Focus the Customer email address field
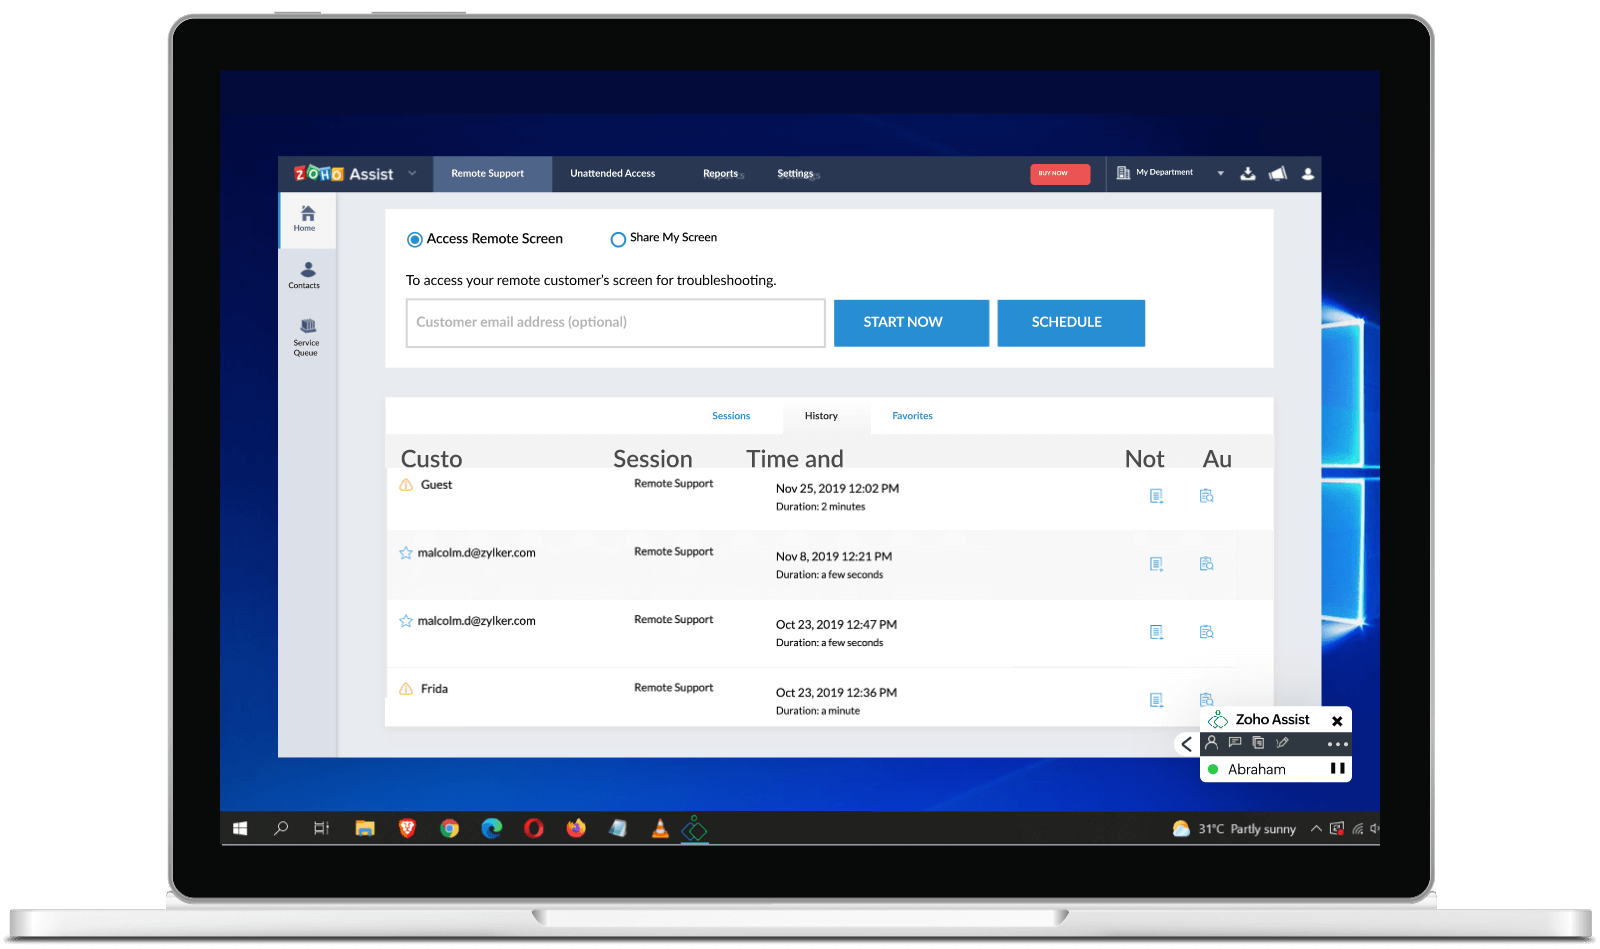Viewport: 1600px width, 949px height. (615, 323)
